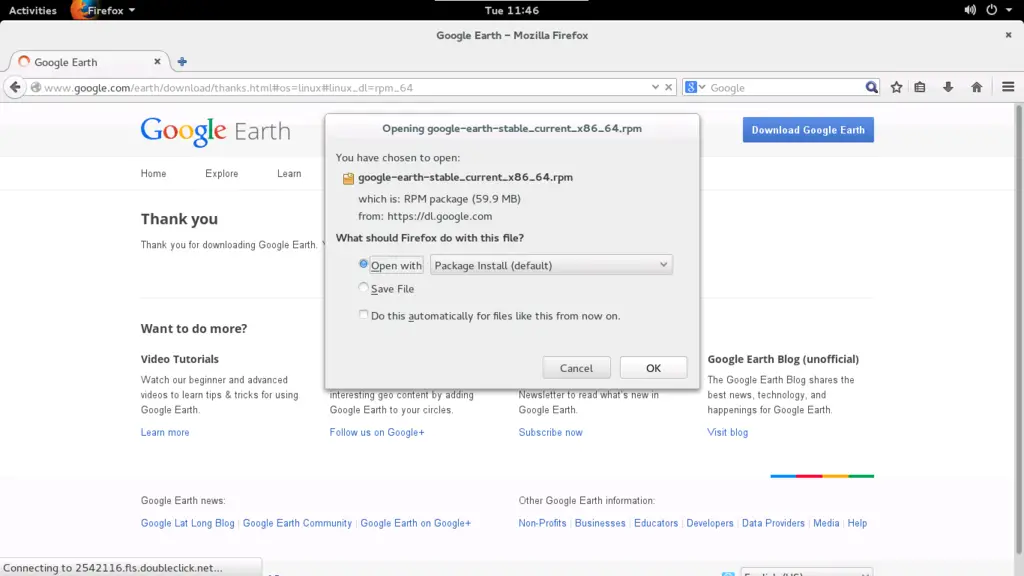1024x576 pixels.
Task: Click 'Google Earth Blog (unofficial)' heading
Action: (783, 359)
